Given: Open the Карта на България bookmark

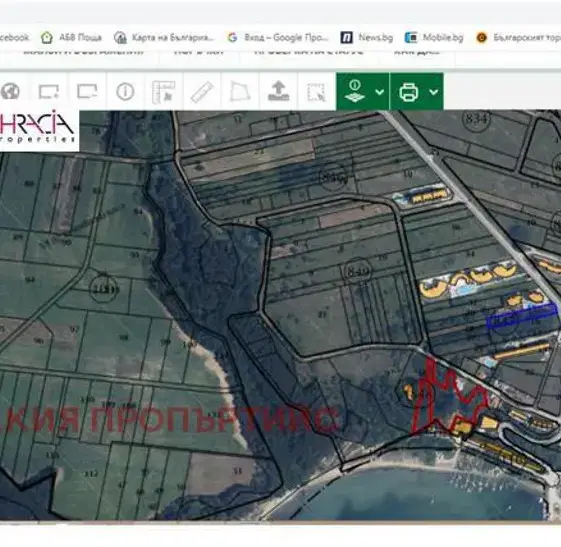Looking at the screenshot, I should point(164,38).
